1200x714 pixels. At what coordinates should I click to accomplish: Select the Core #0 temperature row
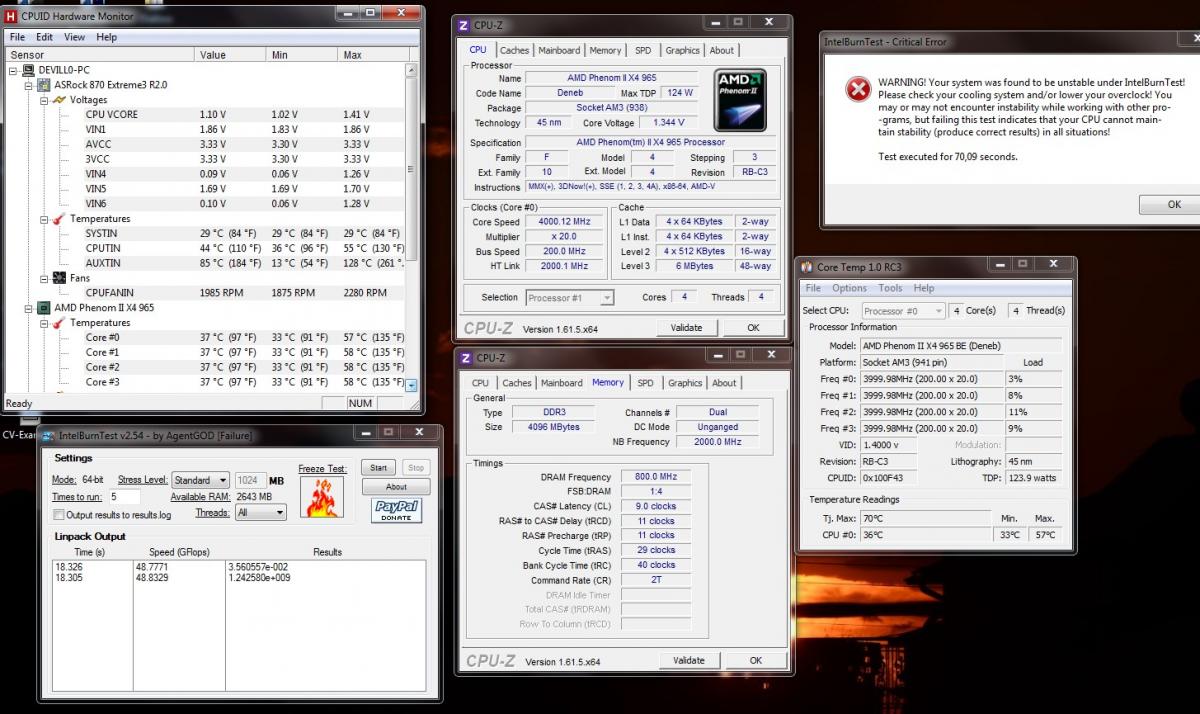point(205,338)
